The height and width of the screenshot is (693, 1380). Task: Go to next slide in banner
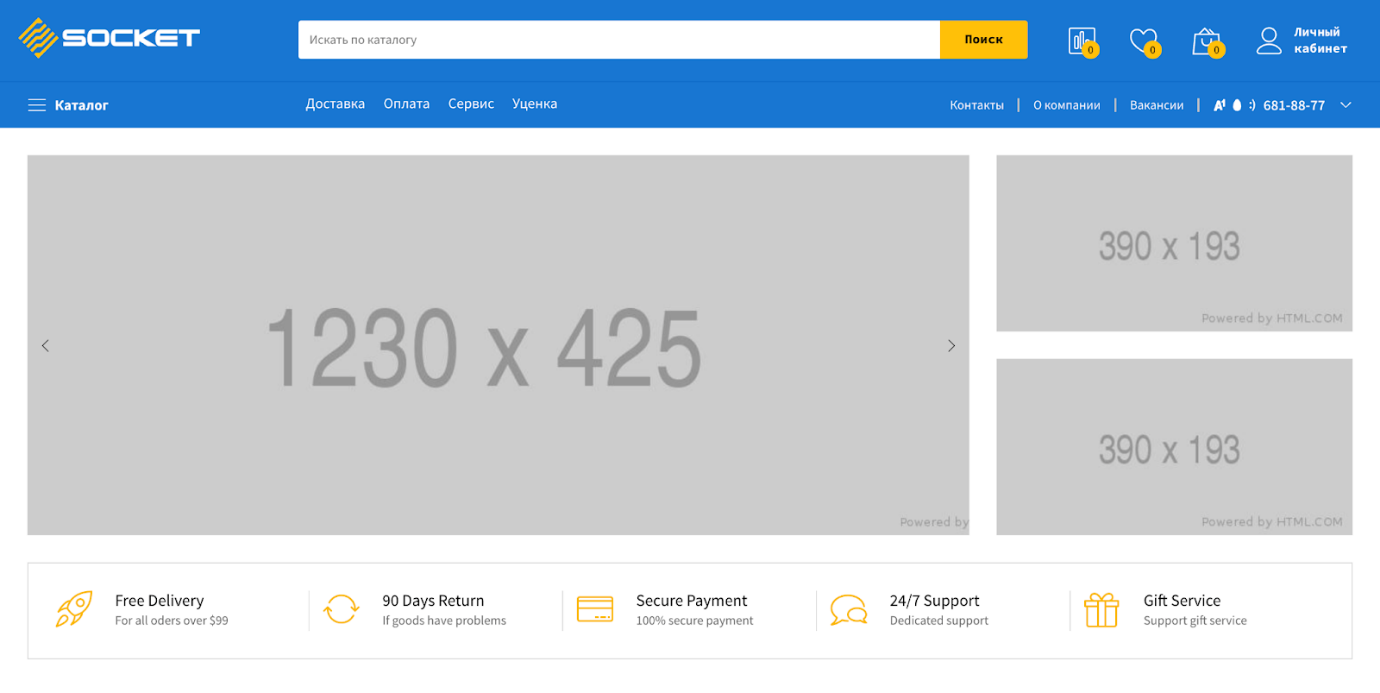click(x=951, y=346)
